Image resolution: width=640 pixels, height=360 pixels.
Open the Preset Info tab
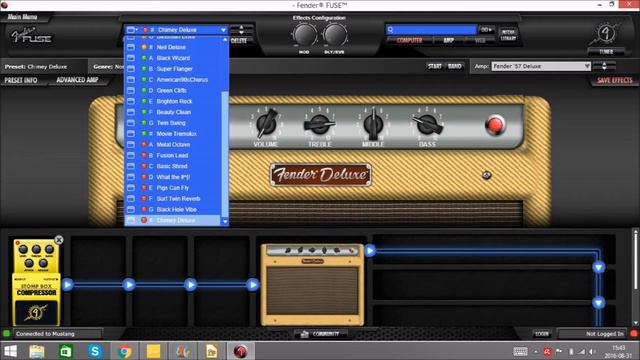click(x=21, y=80)
